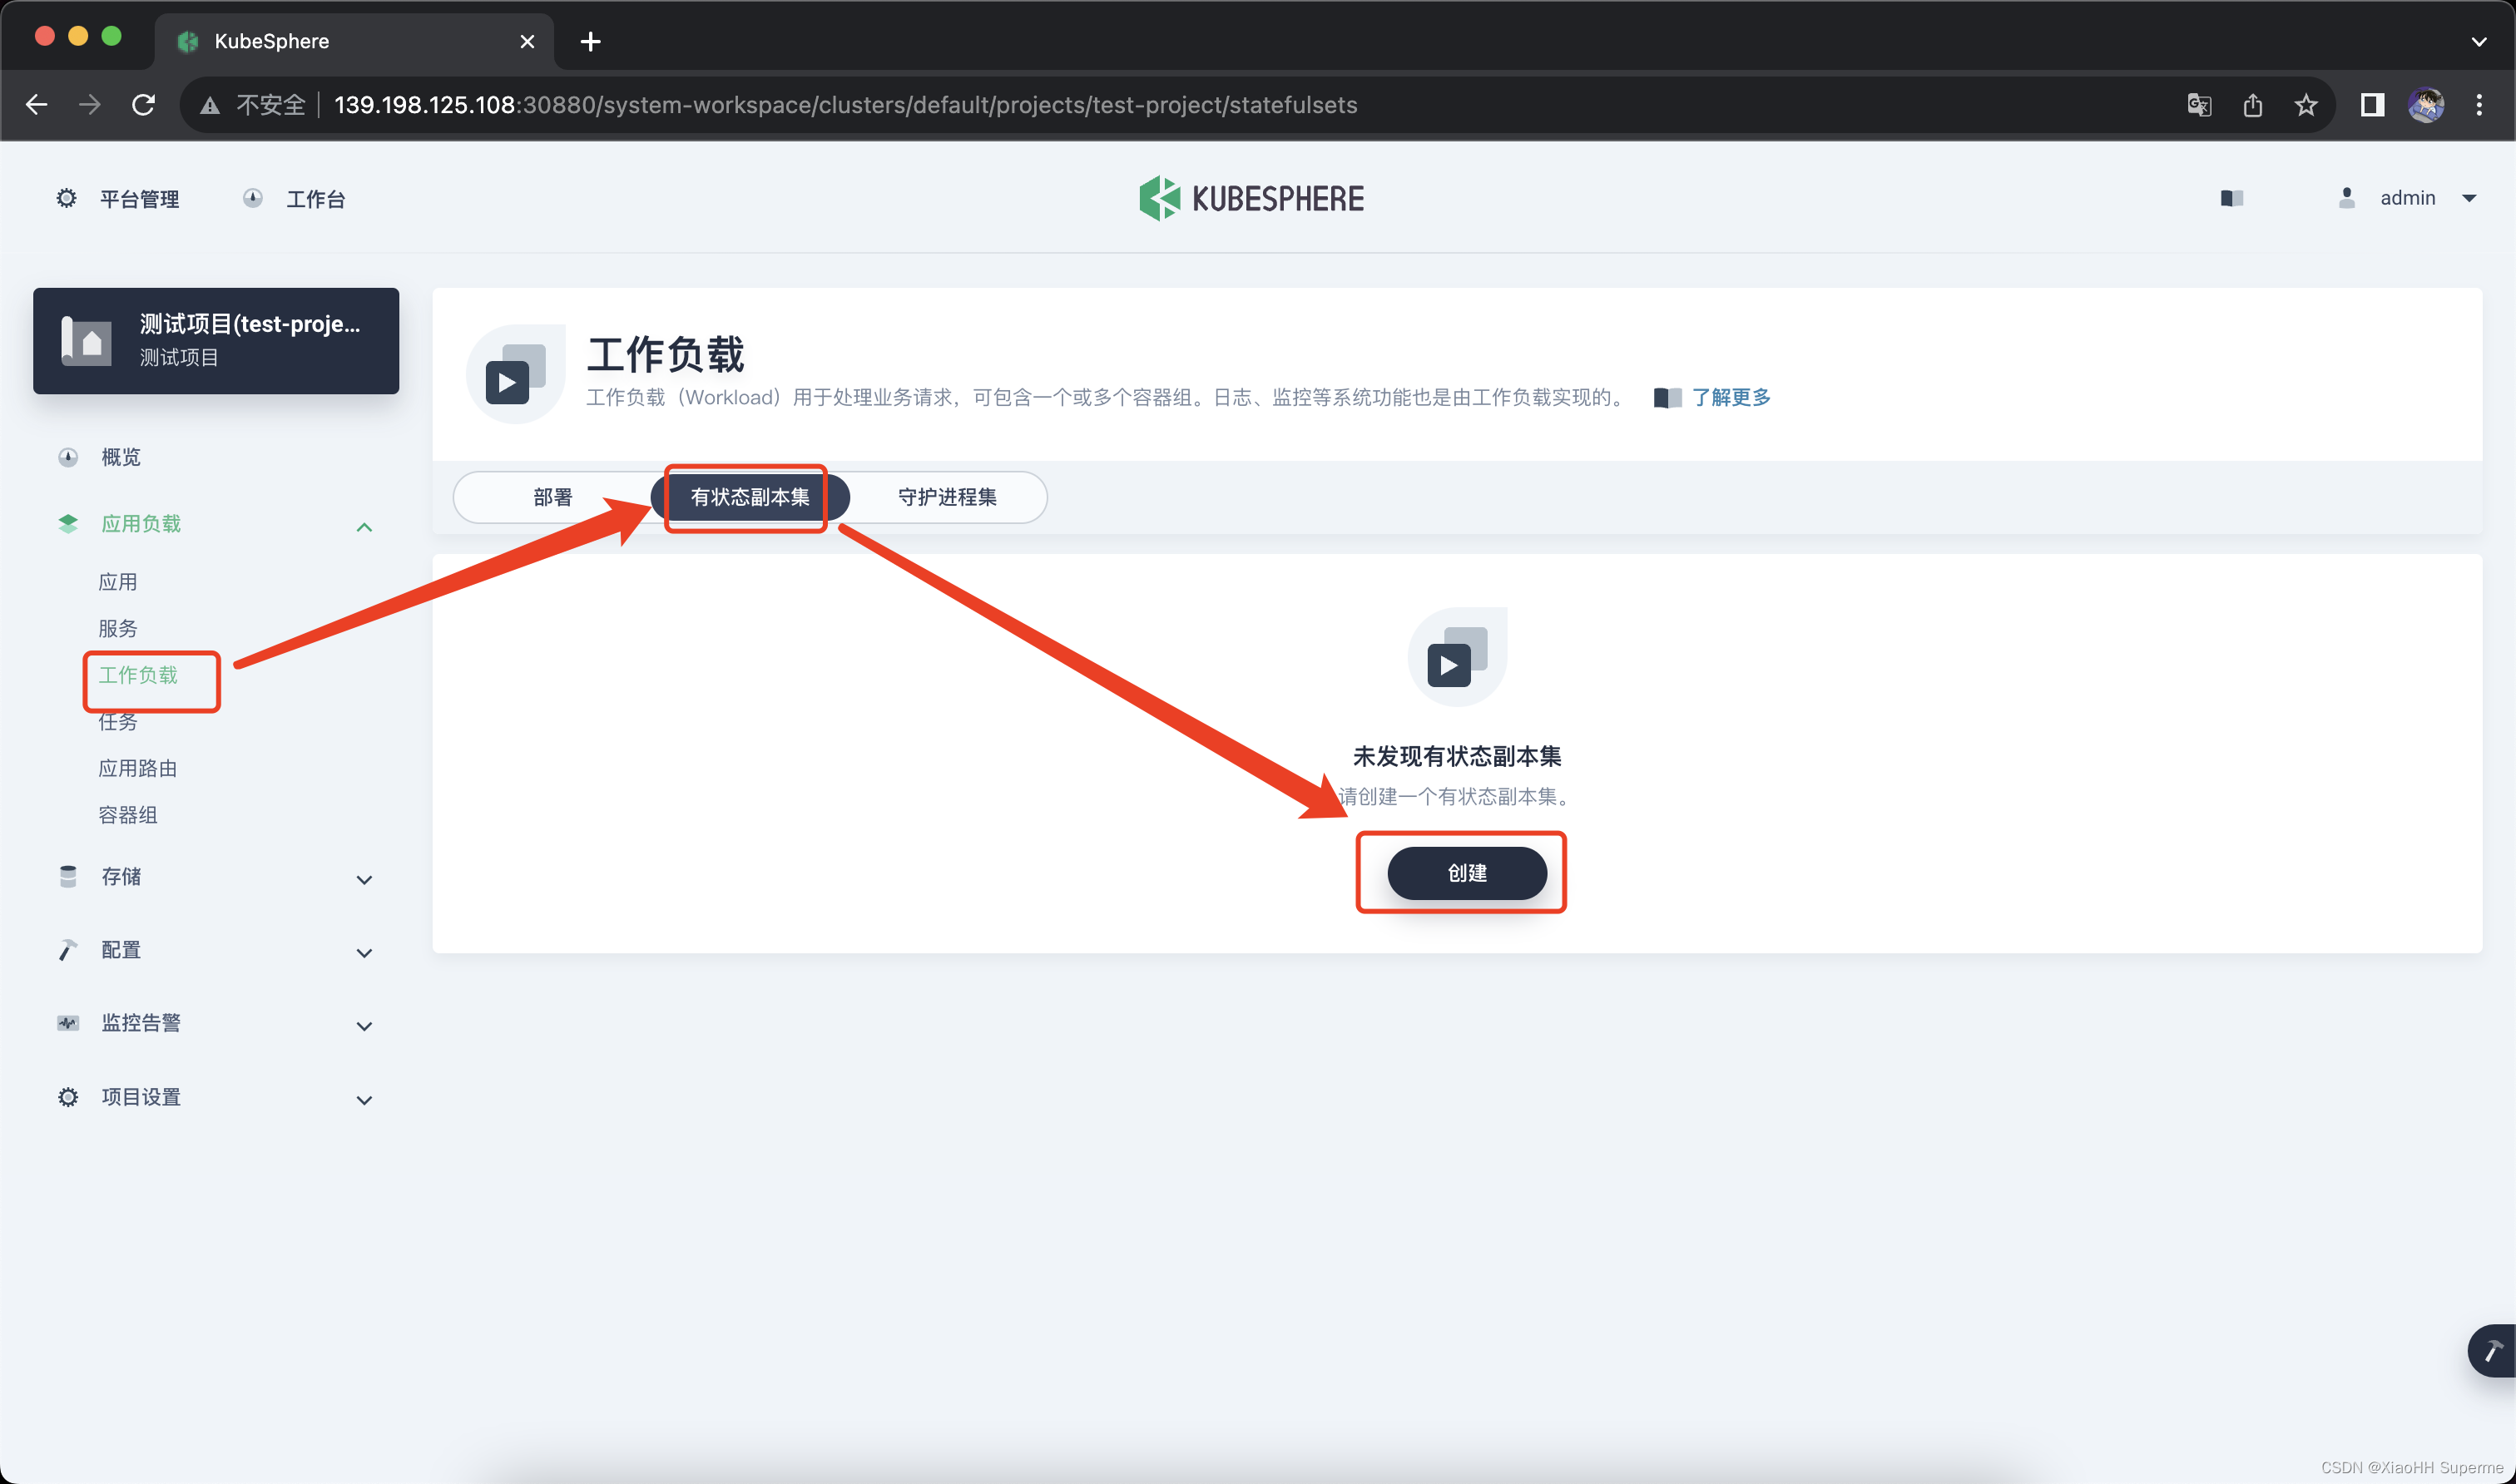The image size is (2516, 1484).
Task: Click the KubeSphere logo
Action: coord(1251,198)
